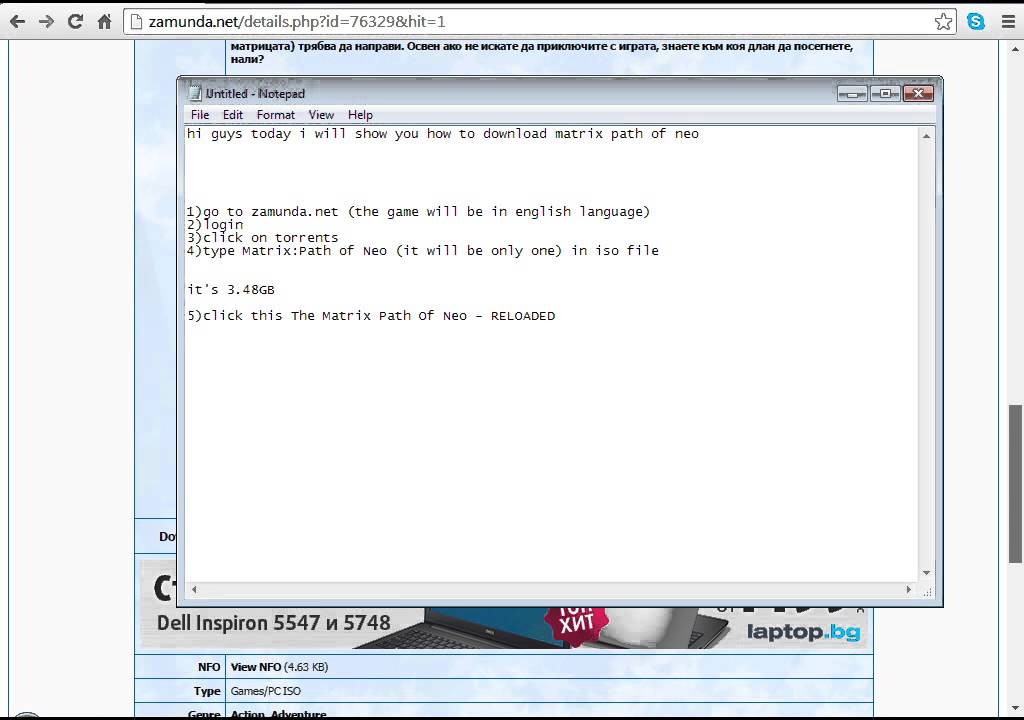Click the line '2)login' in Notepad
The image size is (1024, 720).
coord(215,225)
